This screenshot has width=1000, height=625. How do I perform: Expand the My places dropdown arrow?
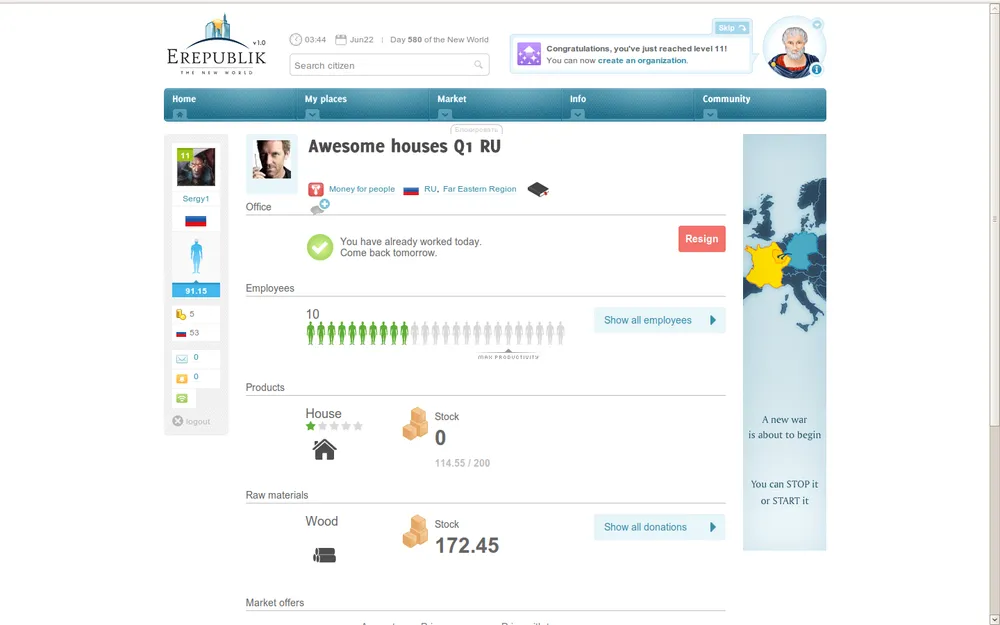click(x=312, y=114)
